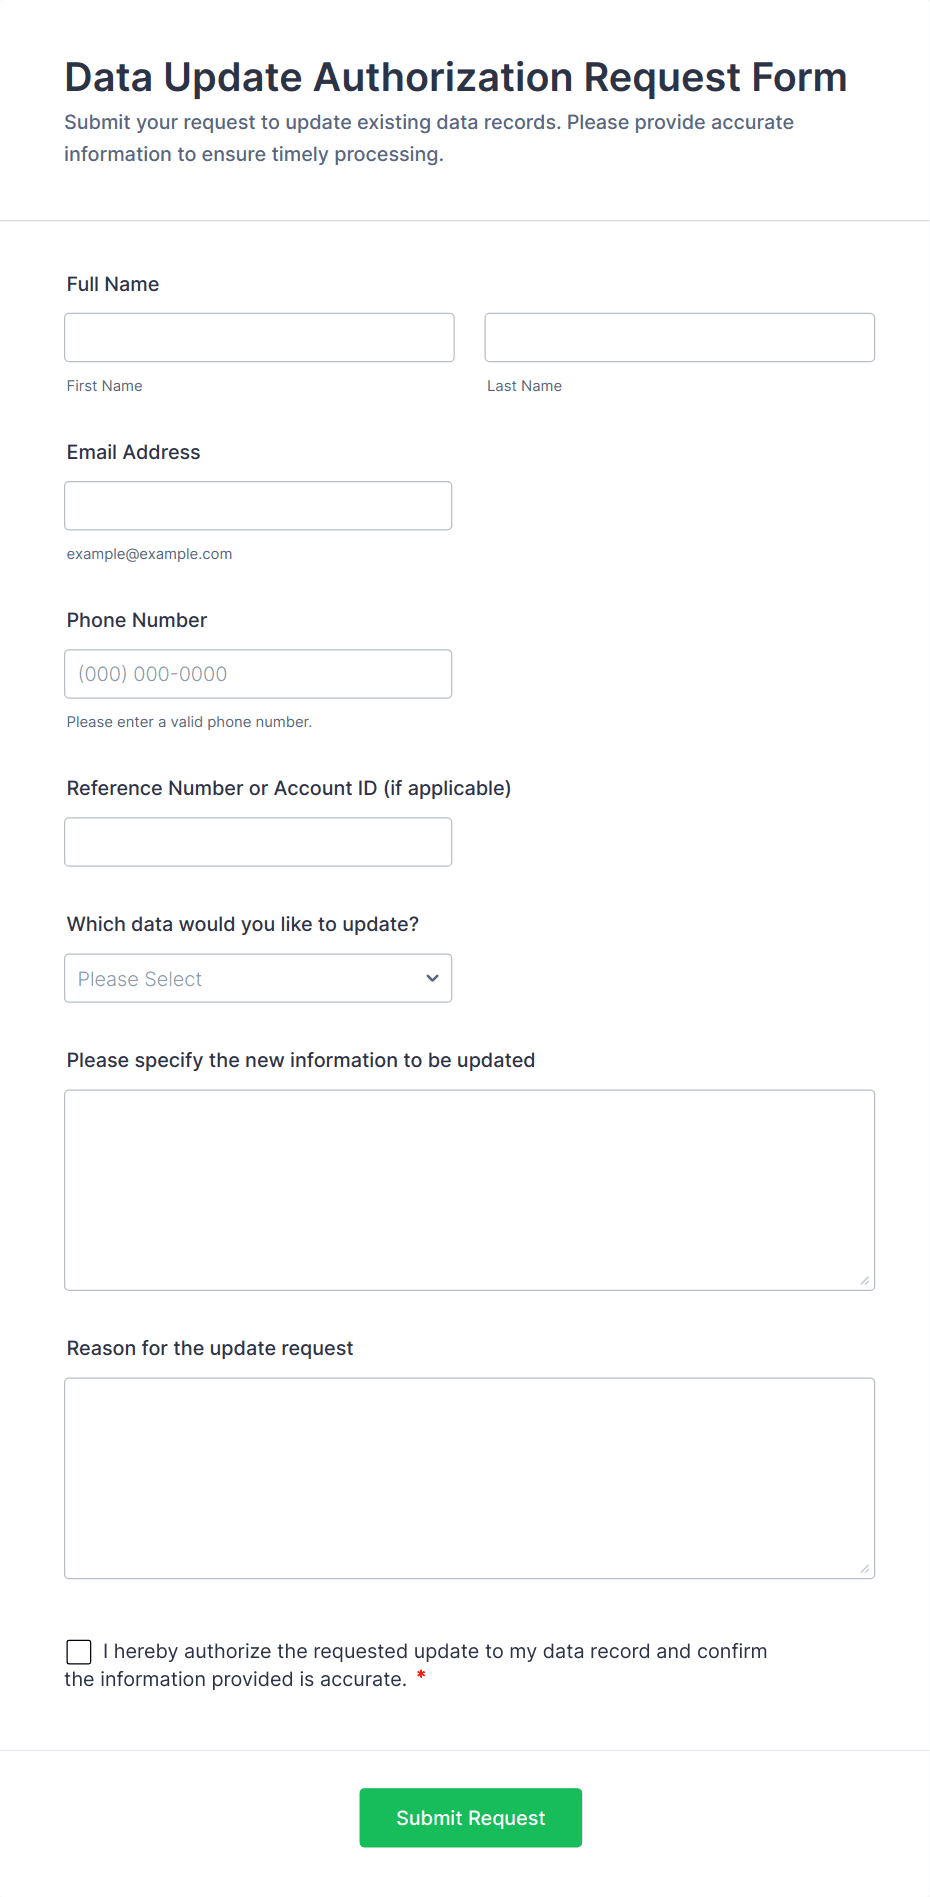
Task: Click the 'I hereby authorize' statement text
Action: click(x=435, y=1652)
